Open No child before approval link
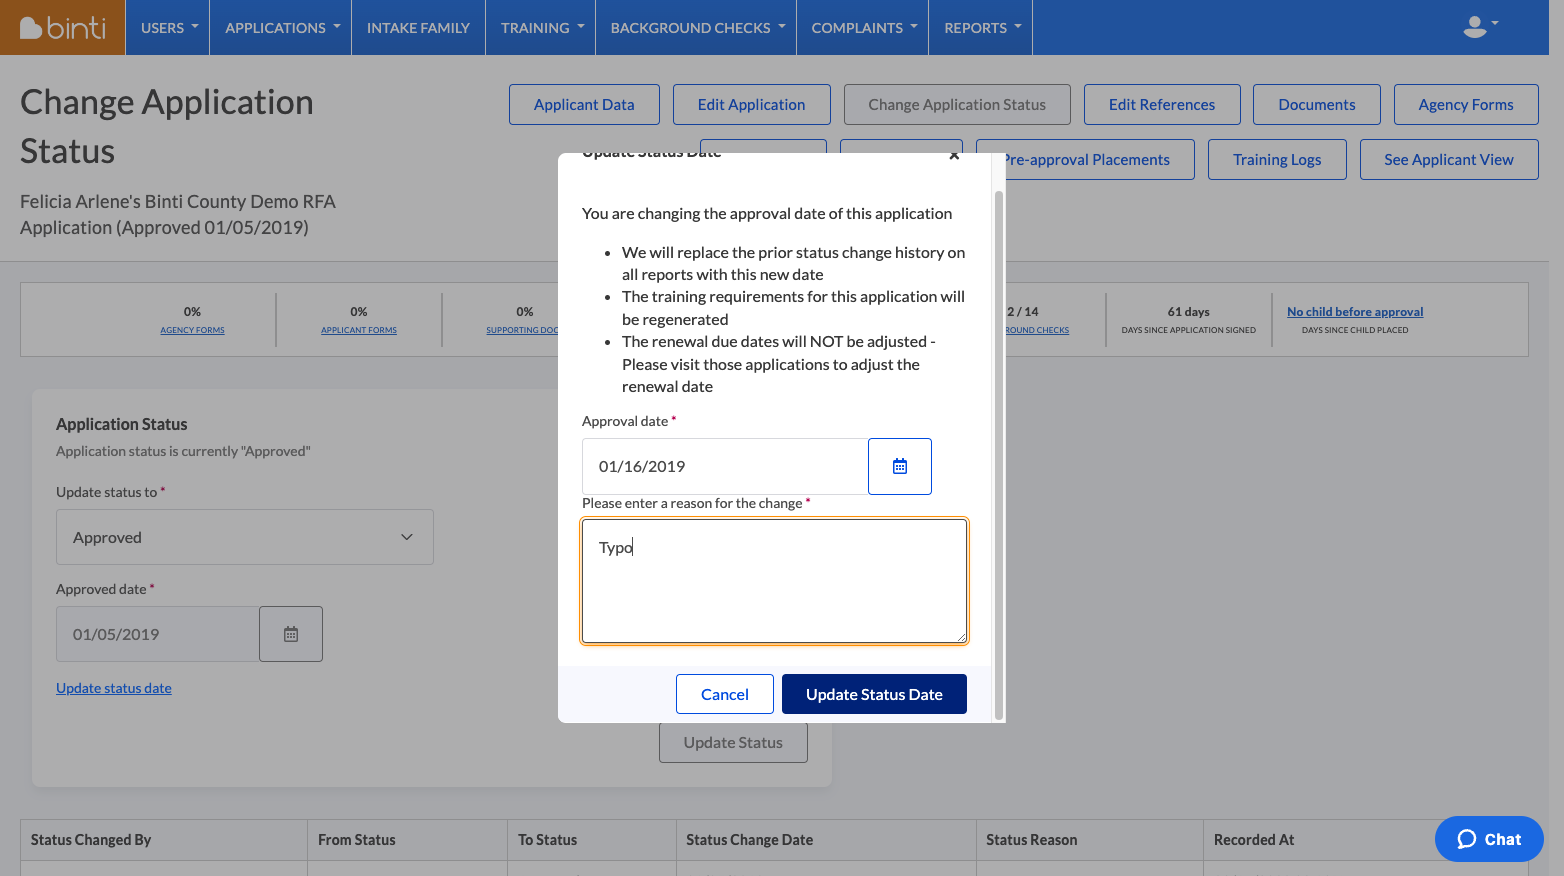 coord(1355,312)
